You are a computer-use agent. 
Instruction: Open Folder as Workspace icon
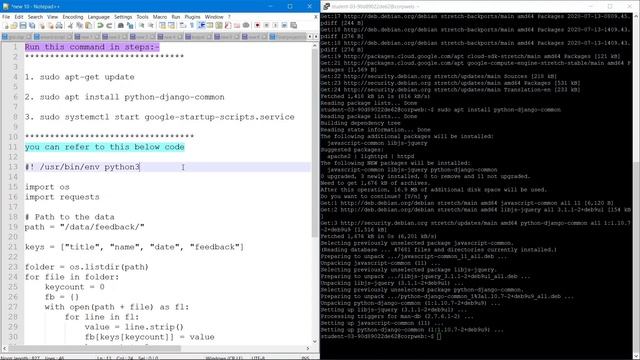point(237,26)
